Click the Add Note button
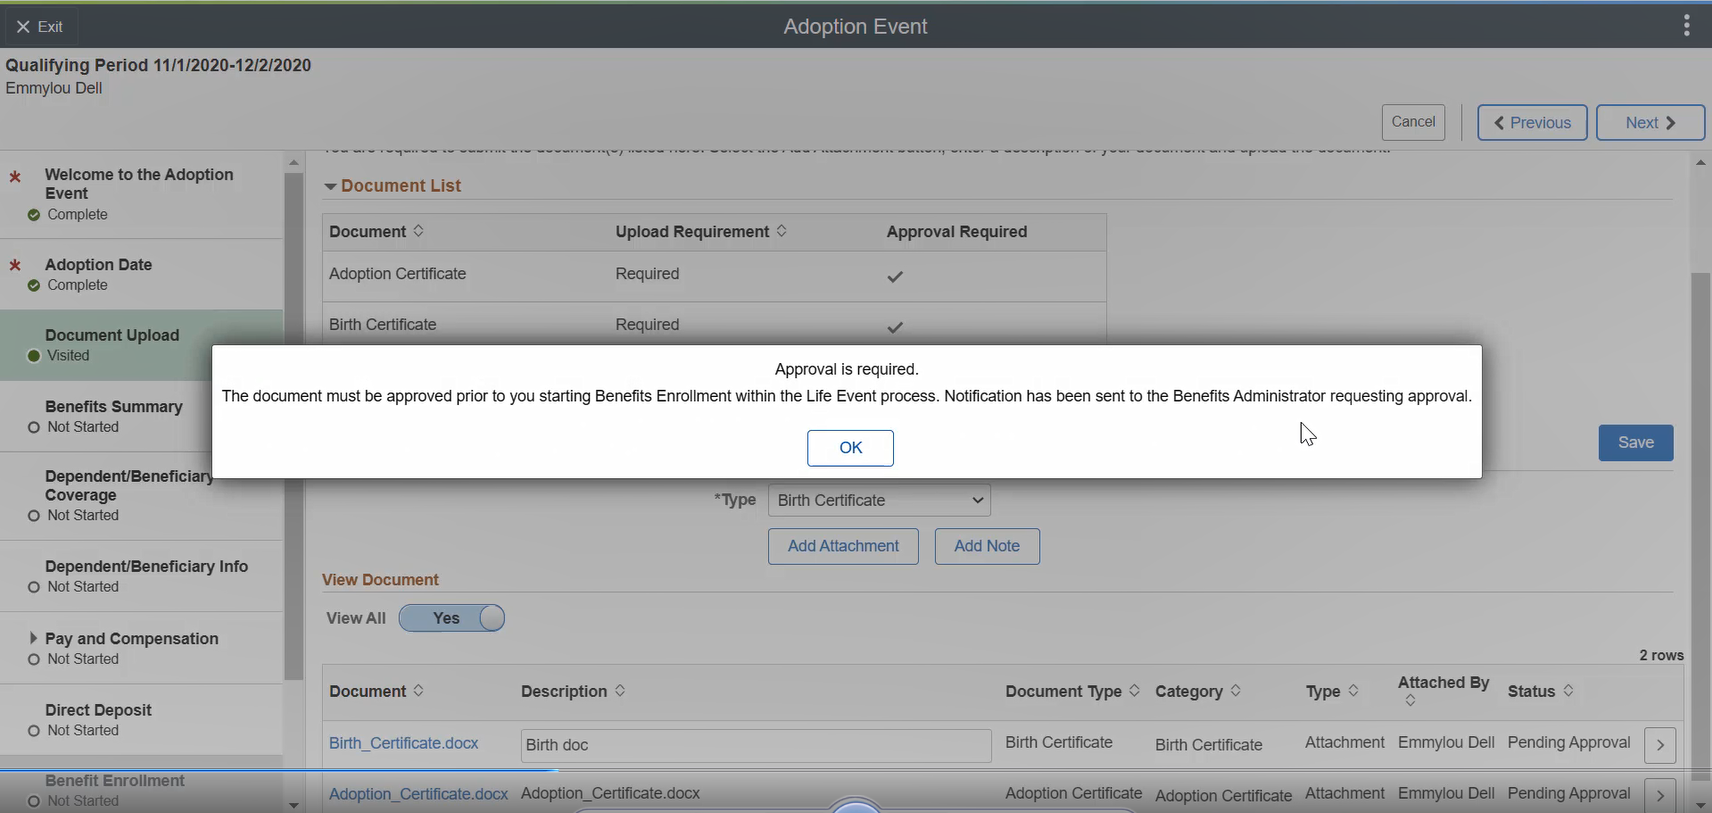 point(987,546)
